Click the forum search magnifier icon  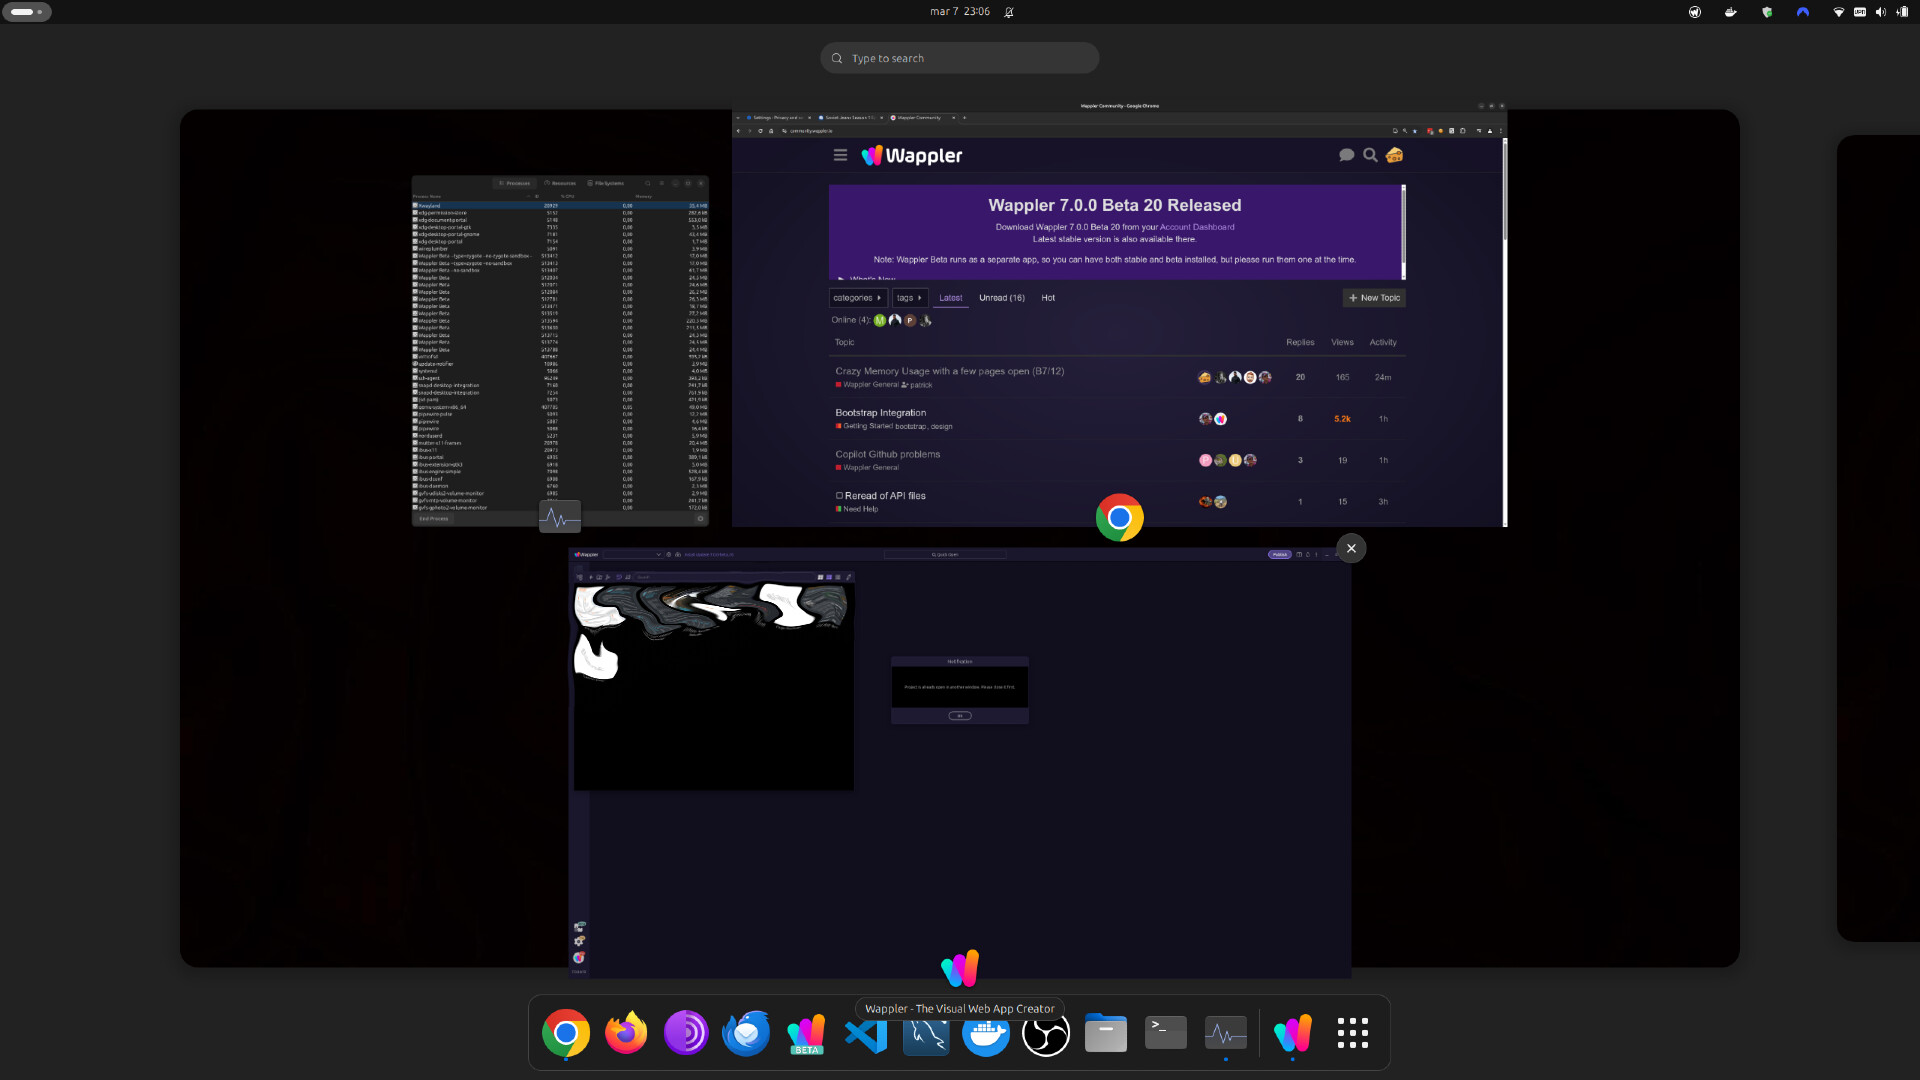coord(1371,155)
